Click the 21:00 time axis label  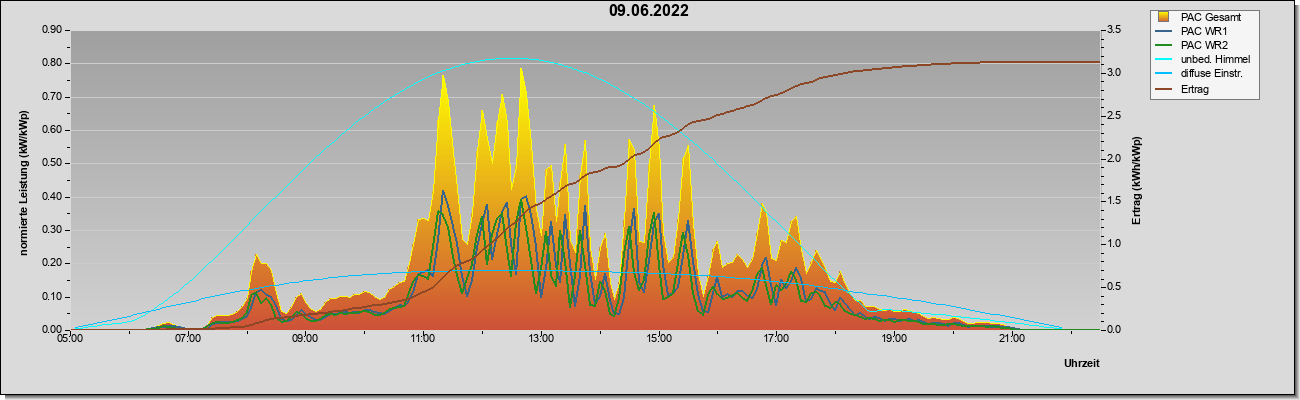1012,339
